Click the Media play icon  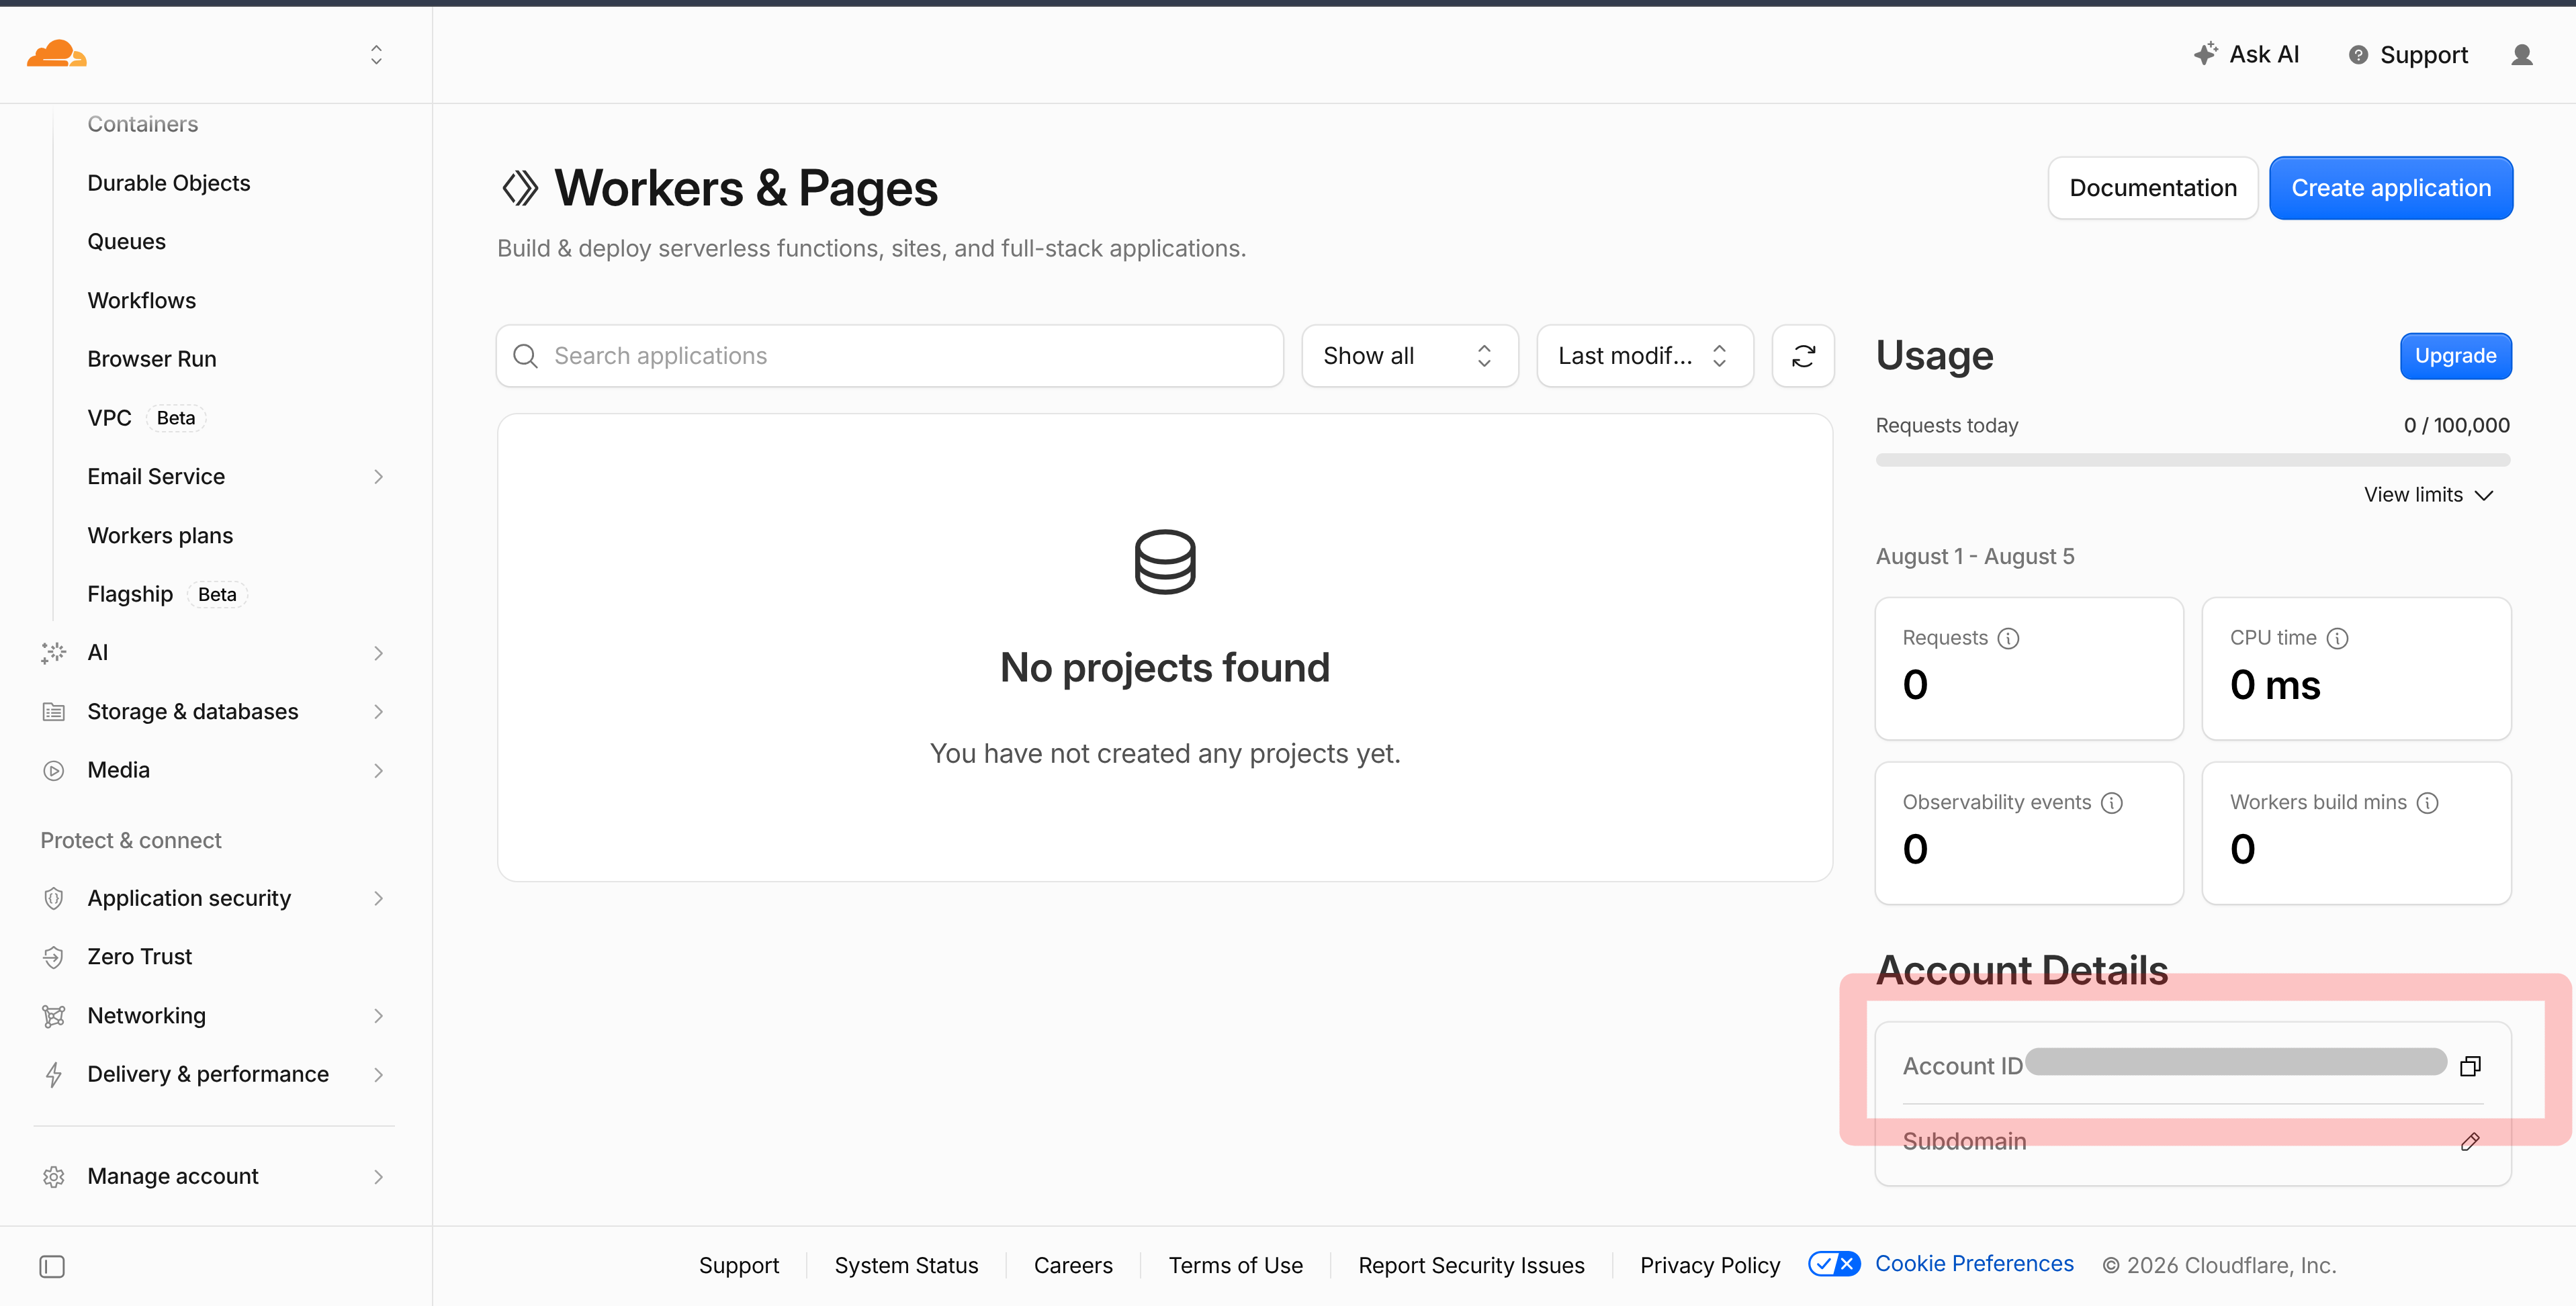point(54,771)
